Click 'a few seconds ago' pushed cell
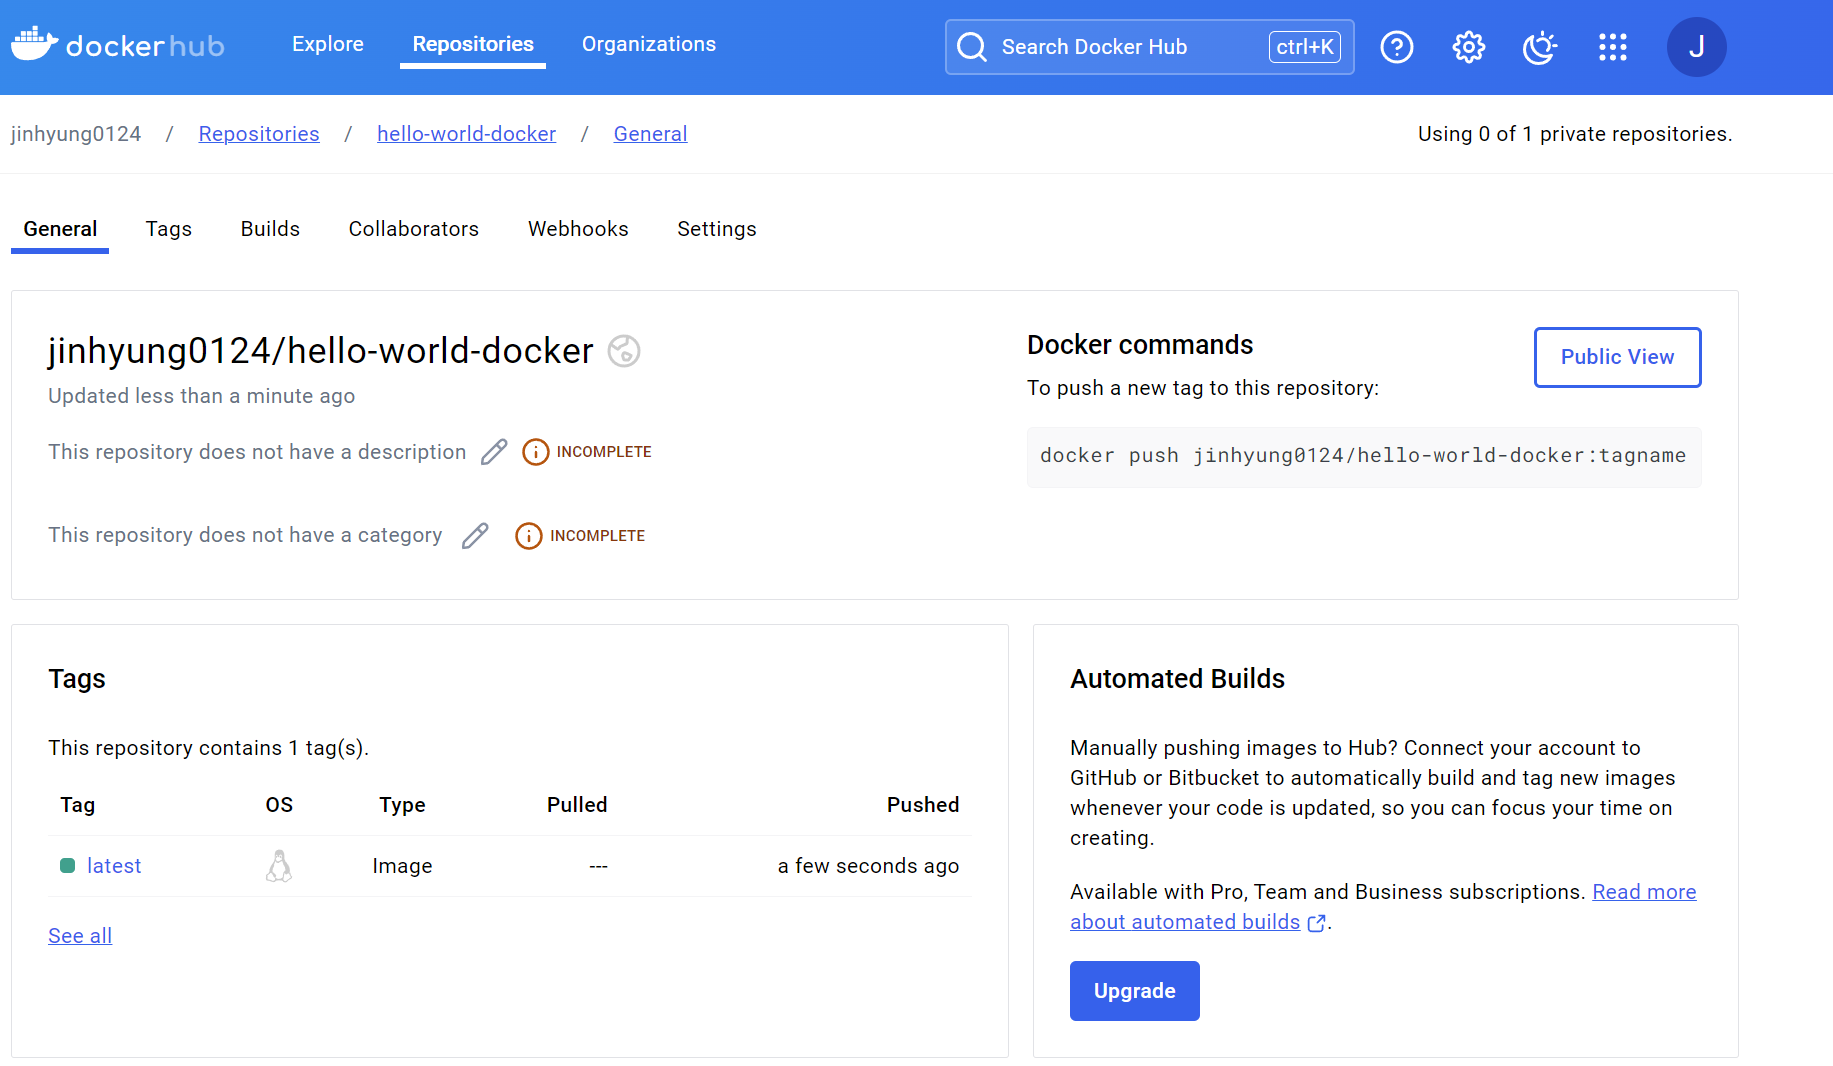1833x1066 pixels. tap(868, 866)
